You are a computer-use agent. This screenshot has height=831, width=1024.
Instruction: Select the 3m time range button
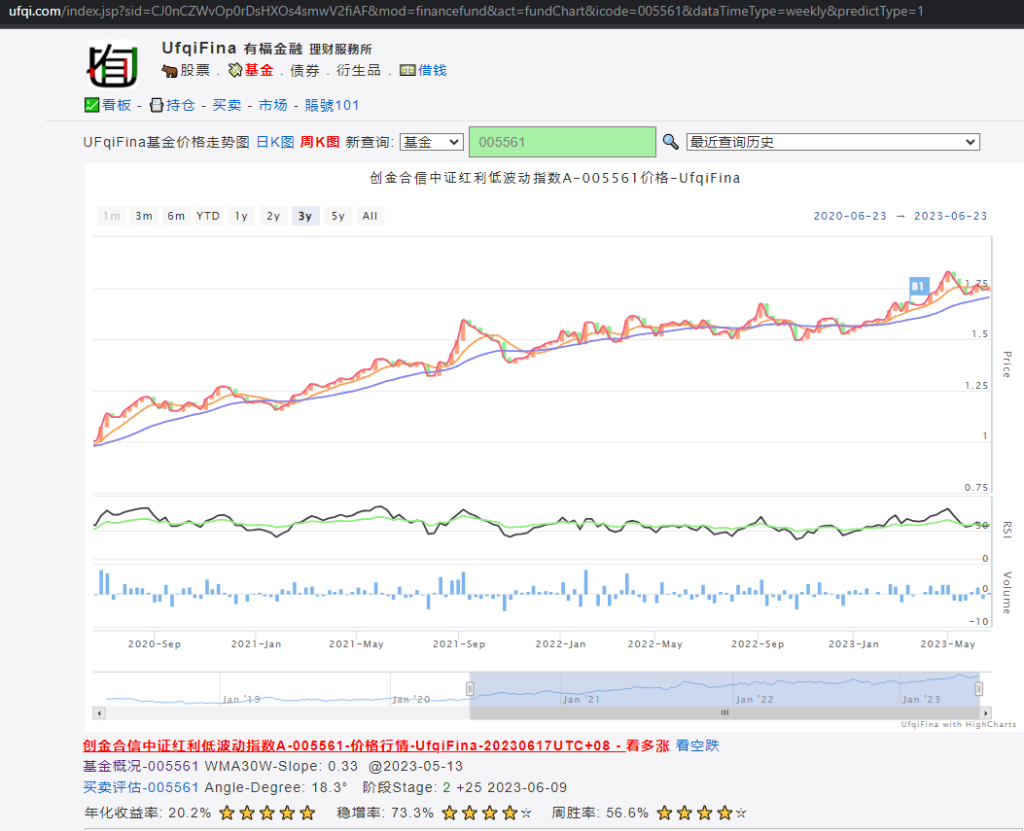(144, 216)
